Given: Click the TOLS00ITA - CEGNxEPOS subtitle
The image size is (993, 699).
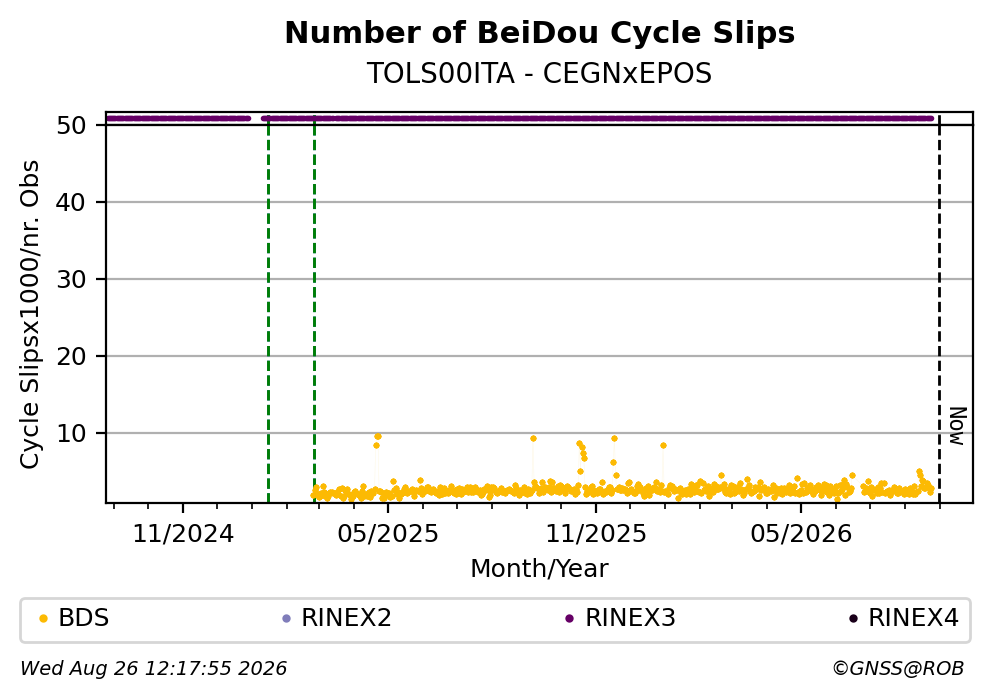Looking at the screenshot, I should 540,73.
